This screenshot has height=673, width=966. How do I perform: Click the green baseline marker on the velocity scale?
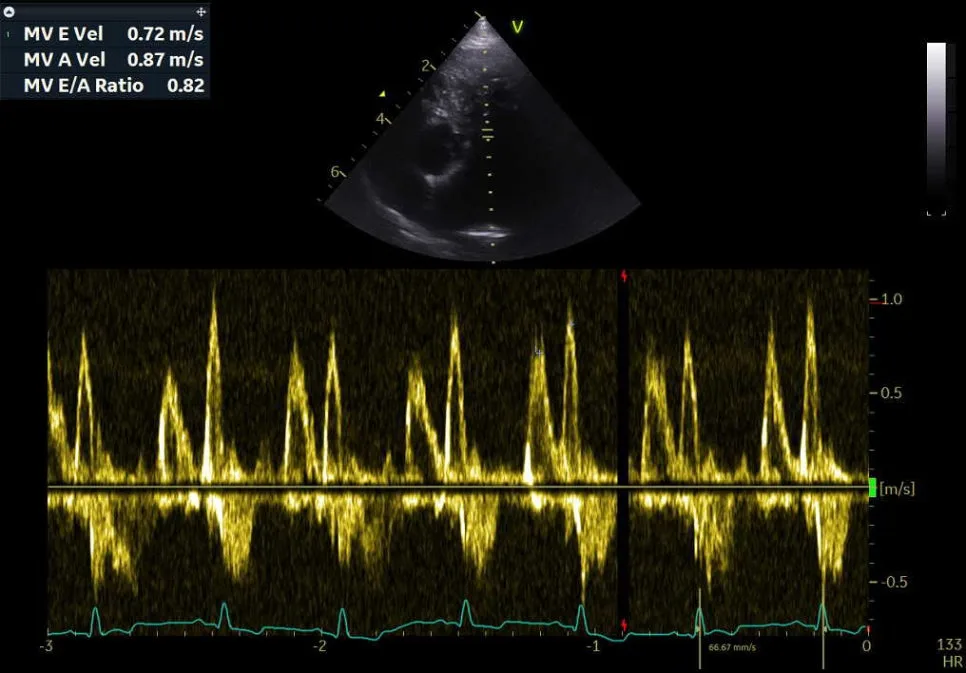pyautogui.click(x=872, y=487)
